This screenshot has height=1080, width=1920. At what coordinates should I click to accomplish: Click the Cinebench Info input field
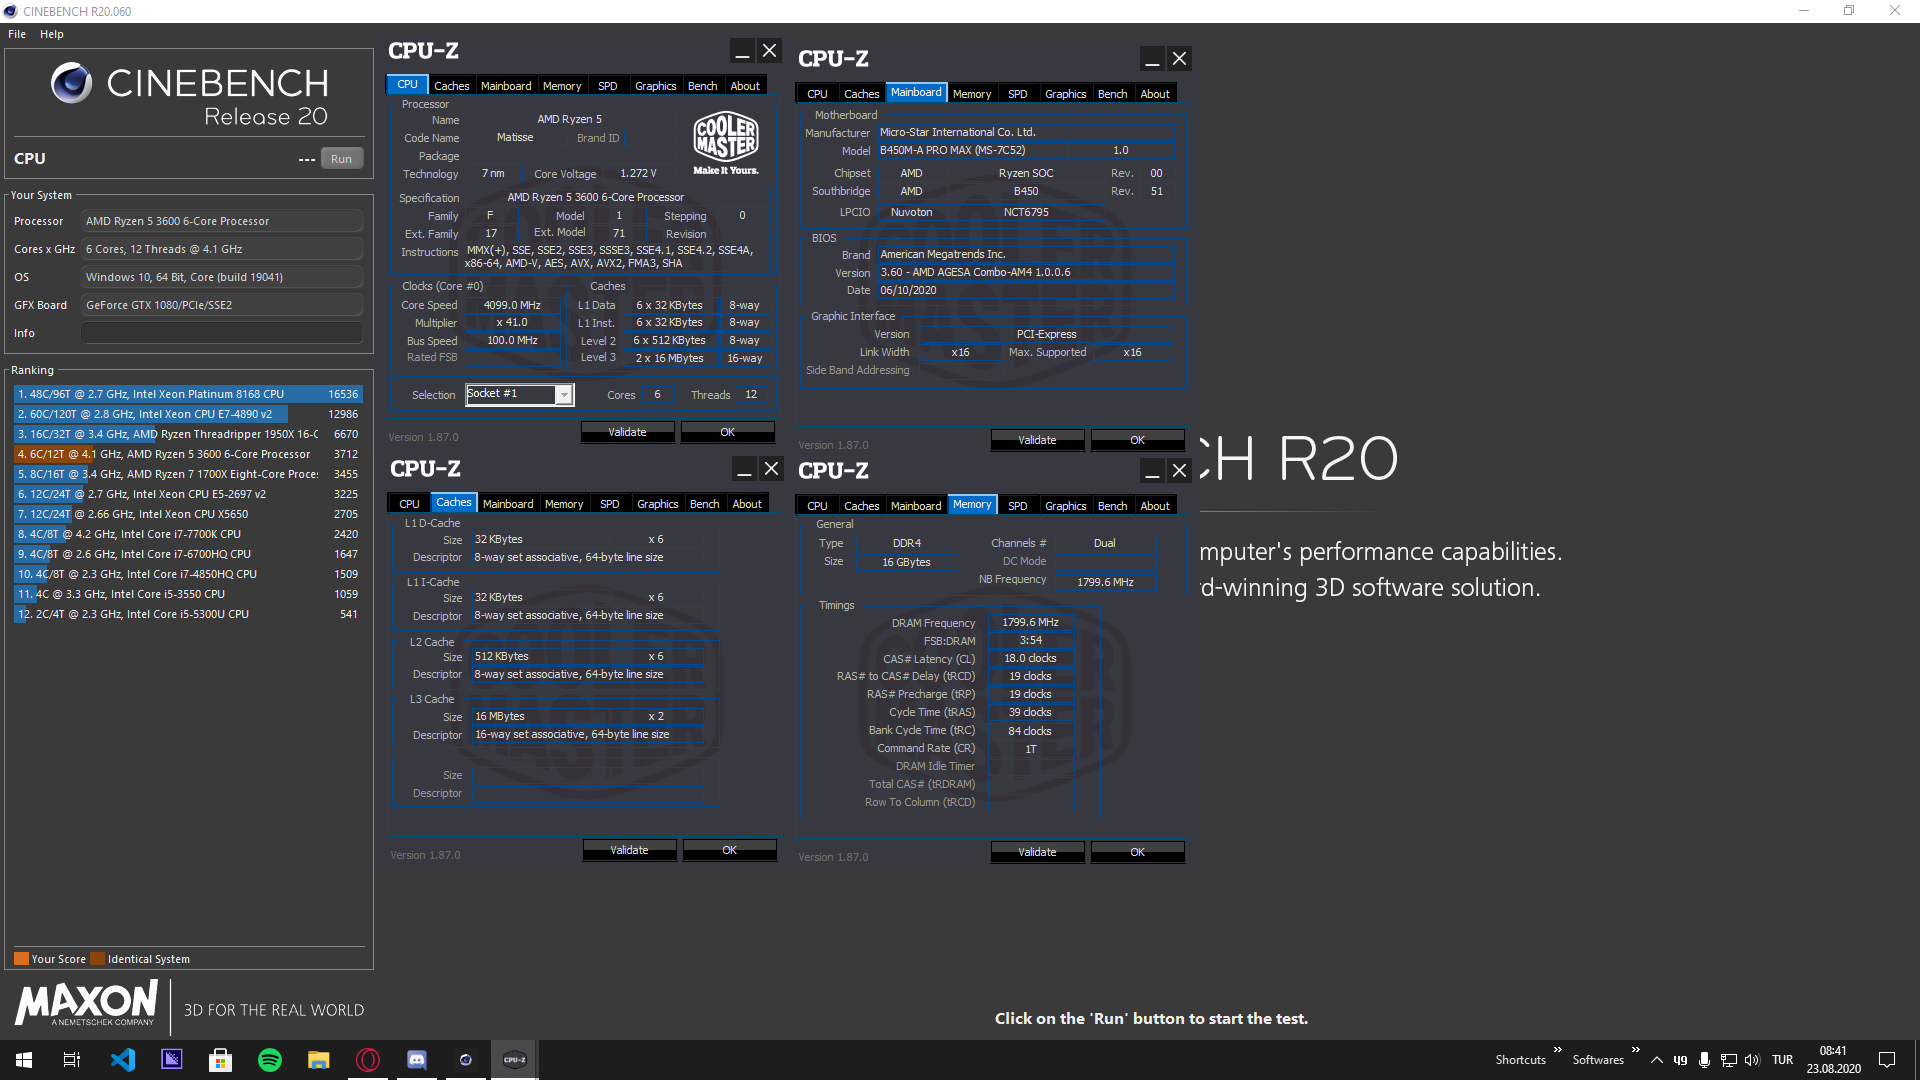point(222,333)
